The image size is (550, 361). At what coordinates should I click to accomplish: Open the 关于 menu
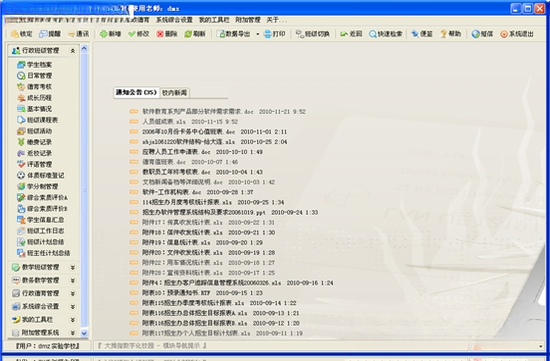coord(276,20)
